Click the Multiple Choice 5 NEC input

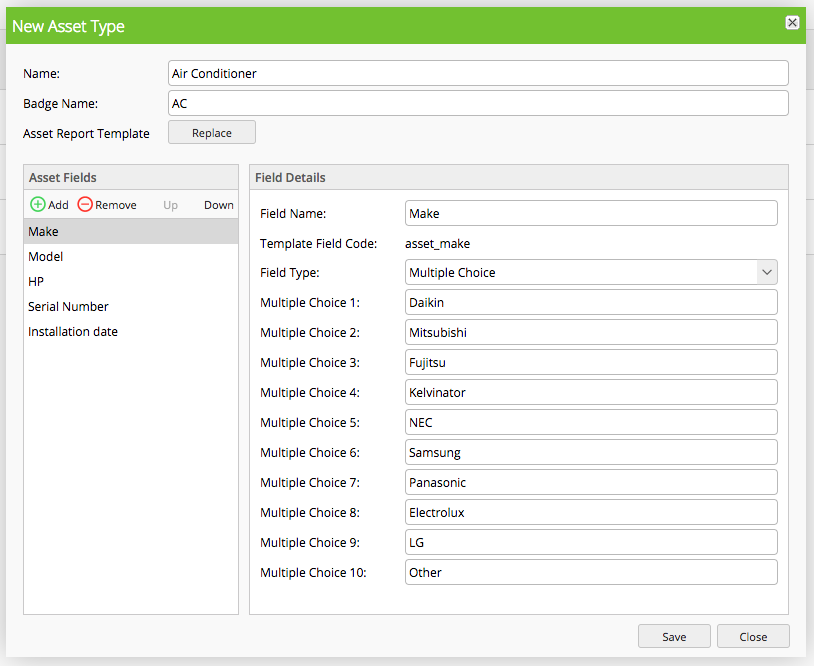tap(592, 422)
